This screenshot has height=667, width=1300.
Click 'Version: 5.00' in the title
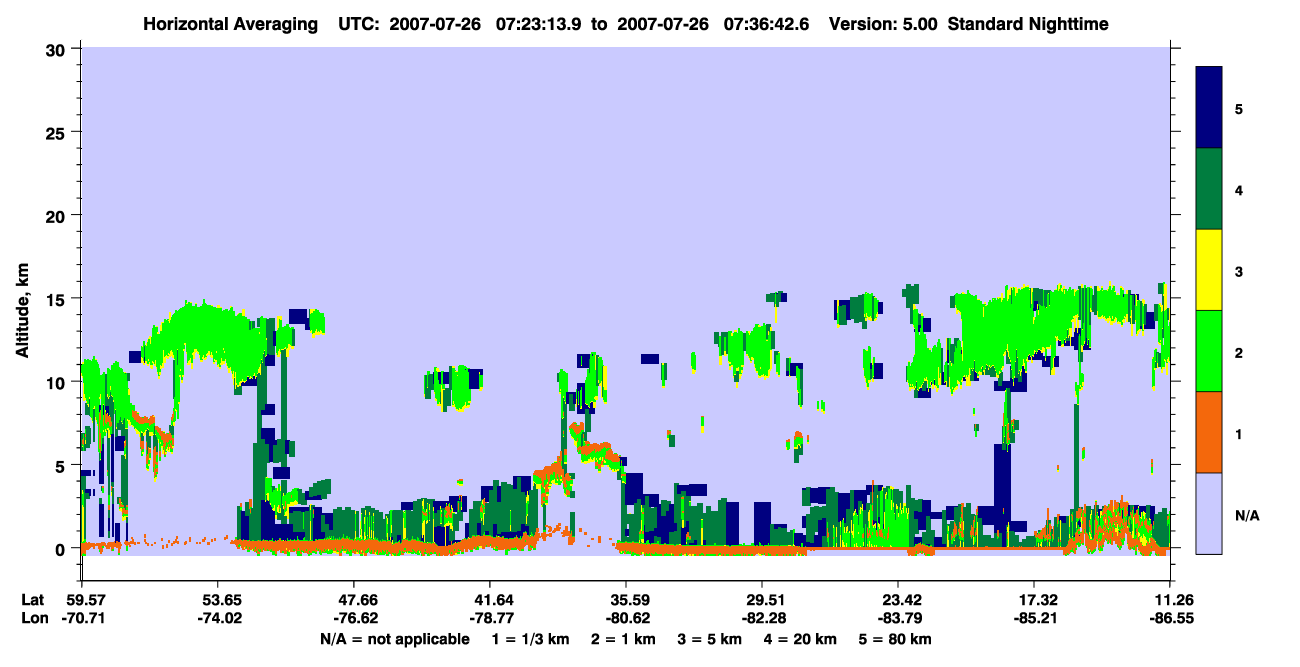tap(883, 24)
